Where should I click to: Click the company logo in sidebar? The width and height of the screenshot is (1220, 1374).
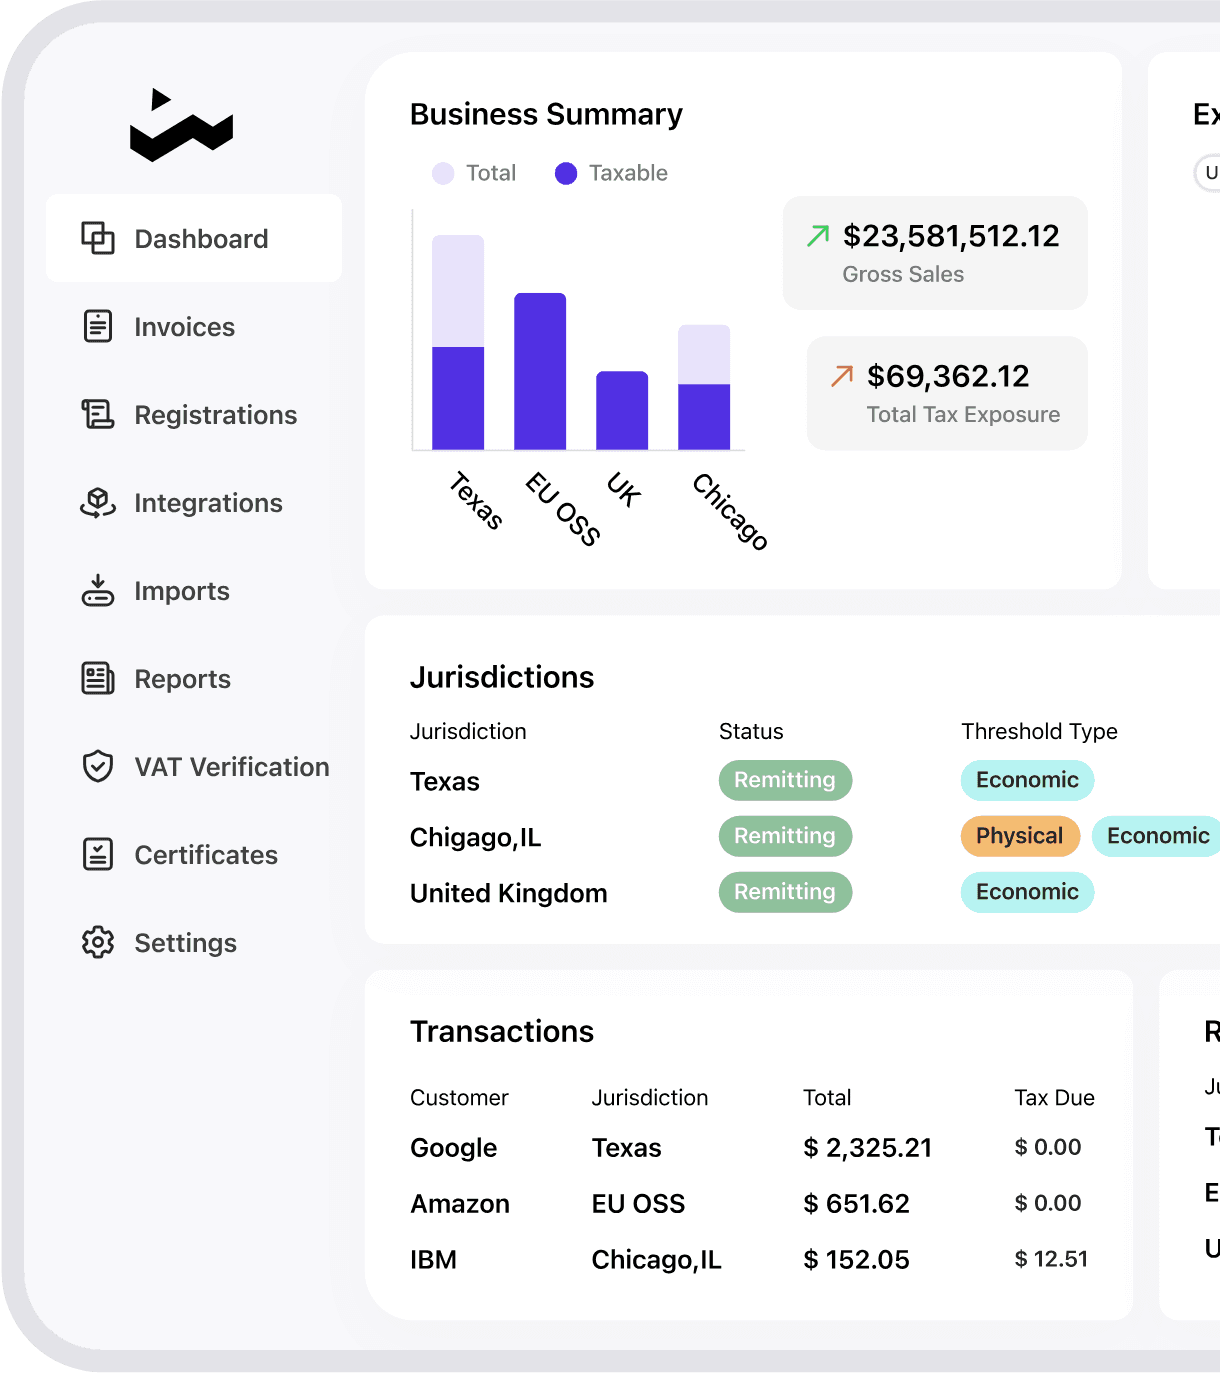click(x=181, y=125)
